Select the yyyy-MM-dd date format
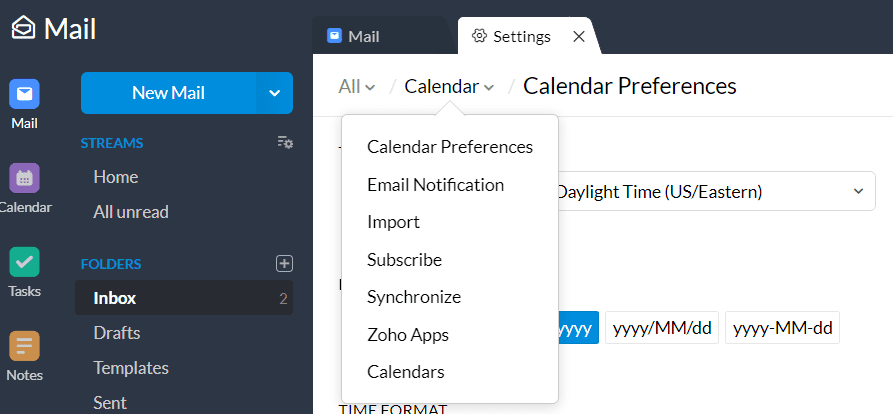The image size is (893, 414). point(782,327)
